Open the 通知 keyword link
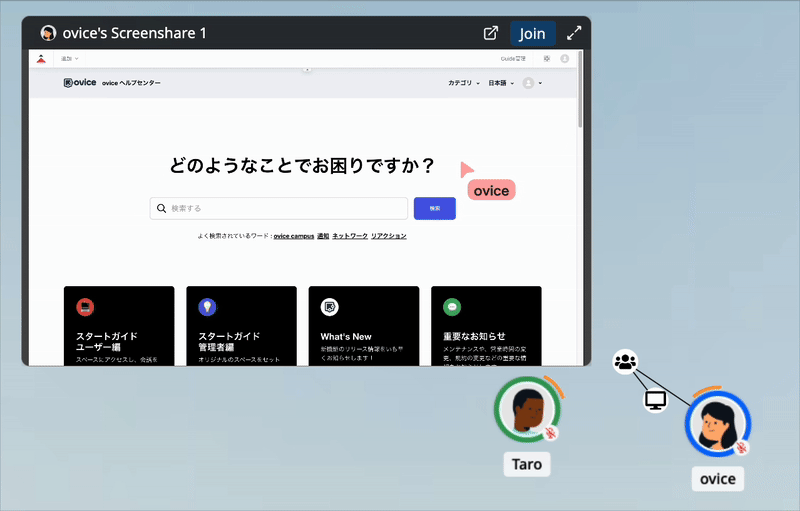 323,236
